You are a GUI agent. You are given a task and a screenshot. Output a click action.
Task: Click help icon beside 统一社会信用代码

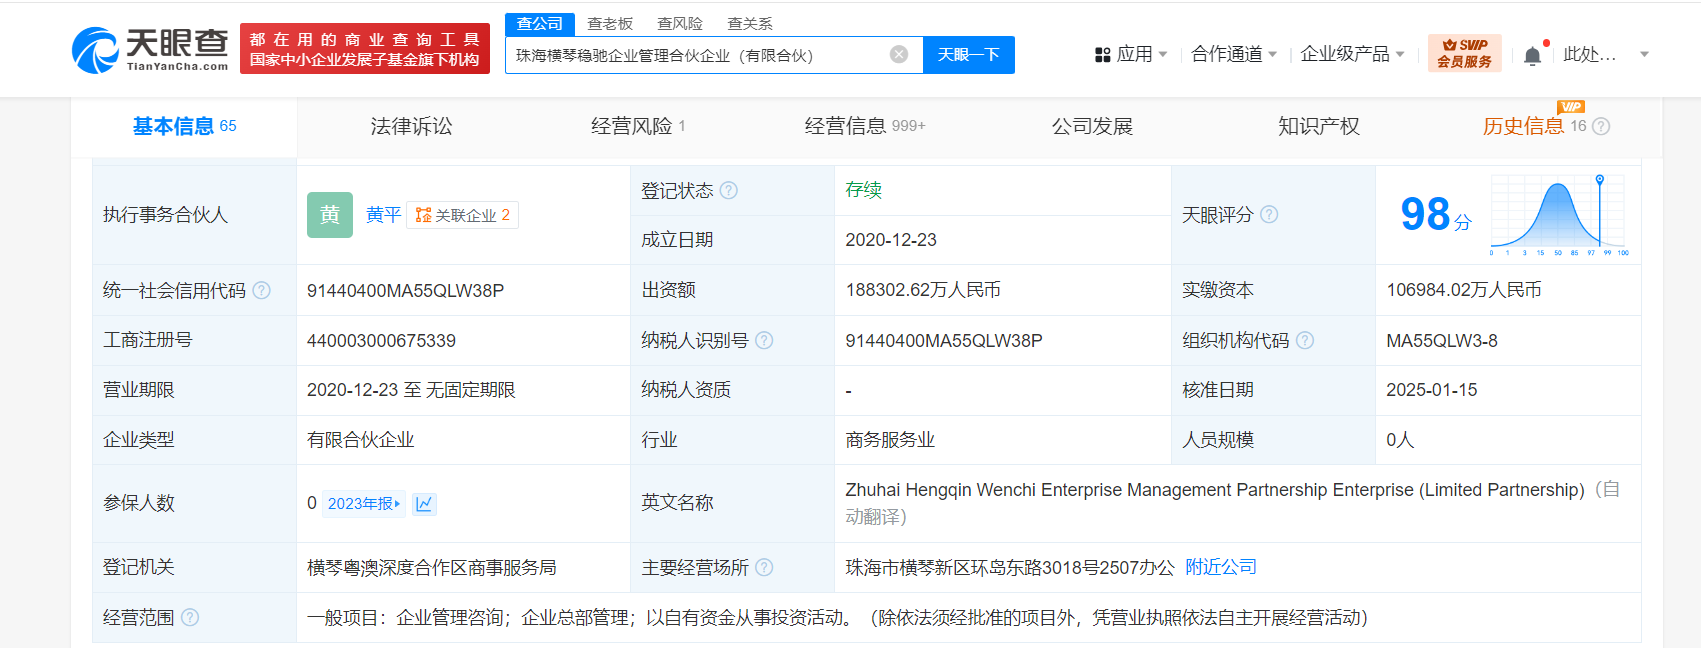pos(261,290)
